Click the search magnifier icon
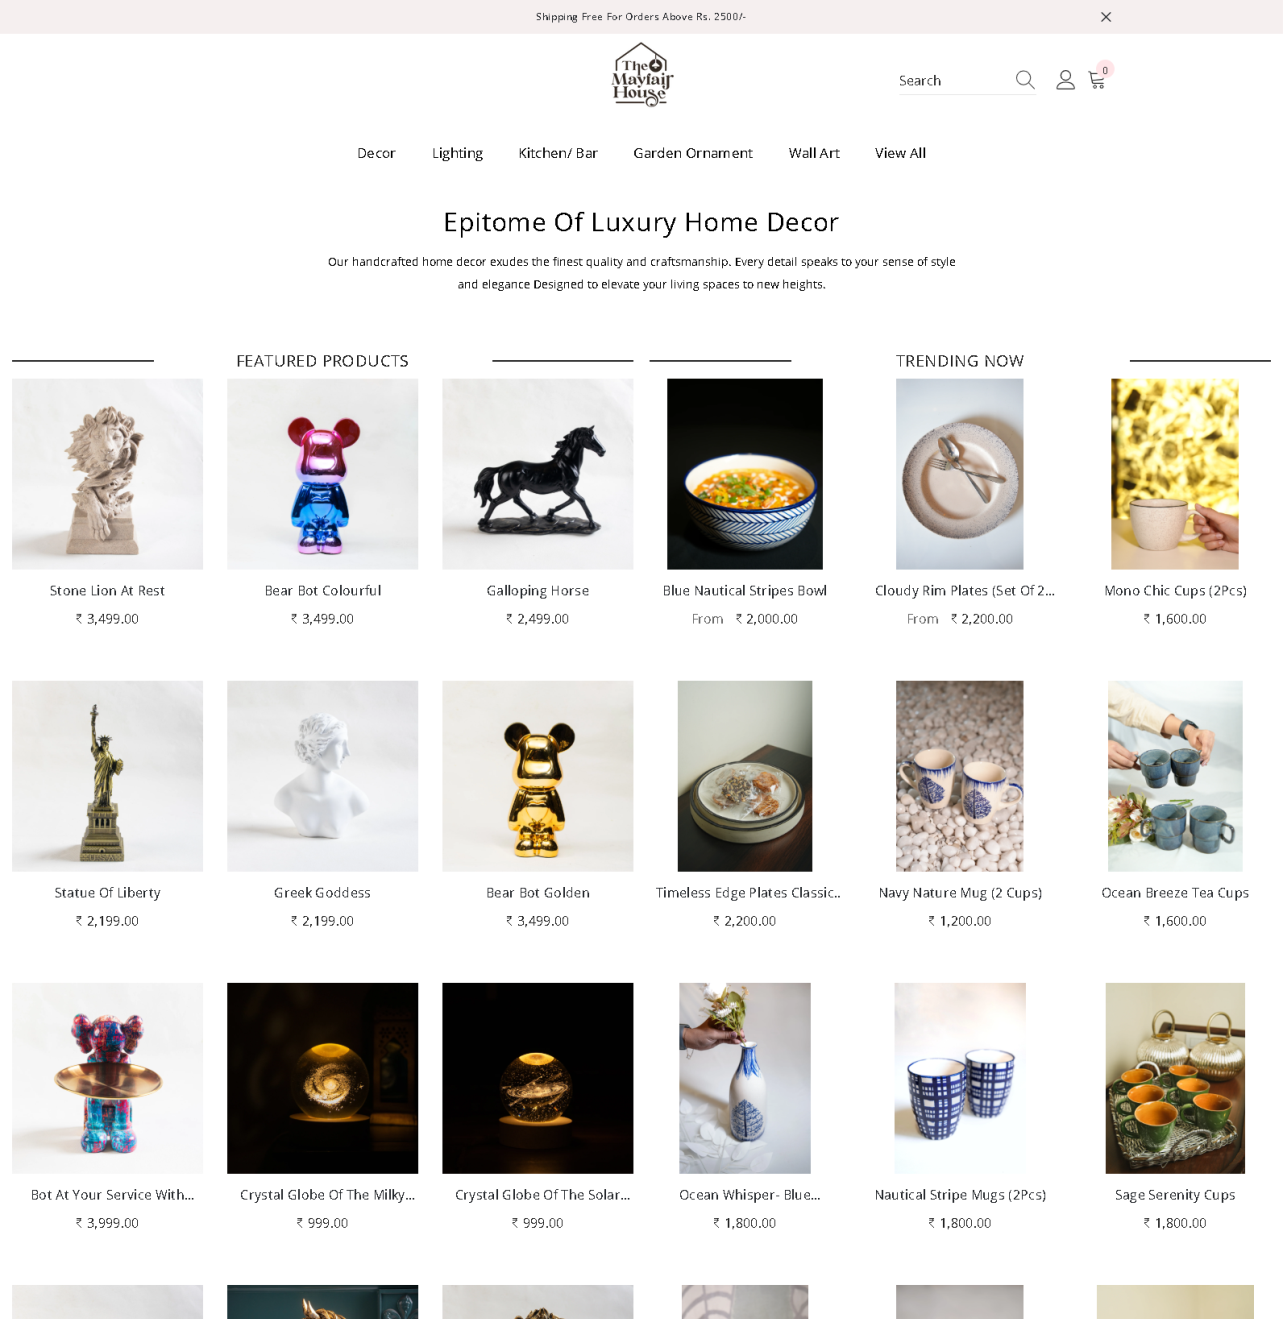Image resolution: width=1283 pixels, height=1319 pixels. click(x=1024, y=80)
